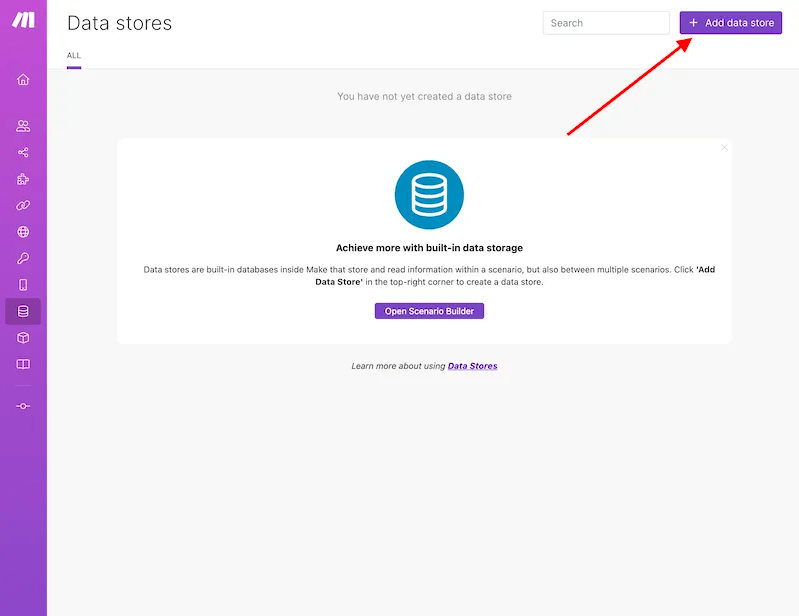The width and height of the screenshot is (799, 616).
Task: Open Data structures cube icon
Action: pyautogui.click(x=23, y=338)
